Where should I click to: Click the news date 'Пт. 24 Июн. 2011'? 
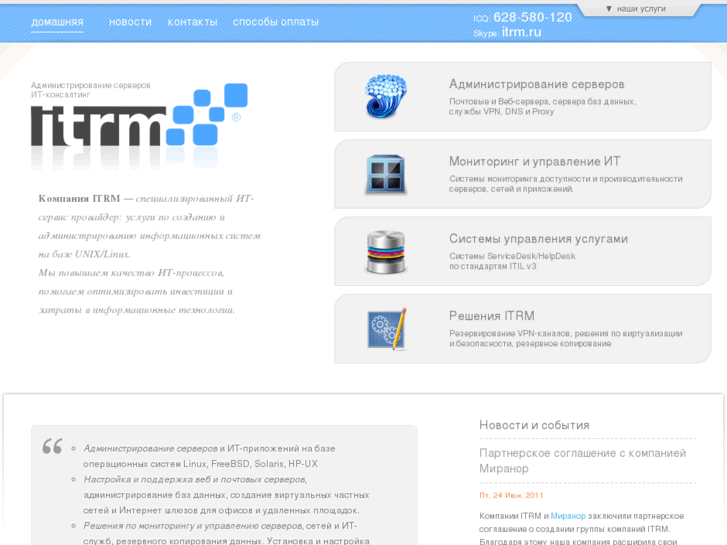[511, 495]
